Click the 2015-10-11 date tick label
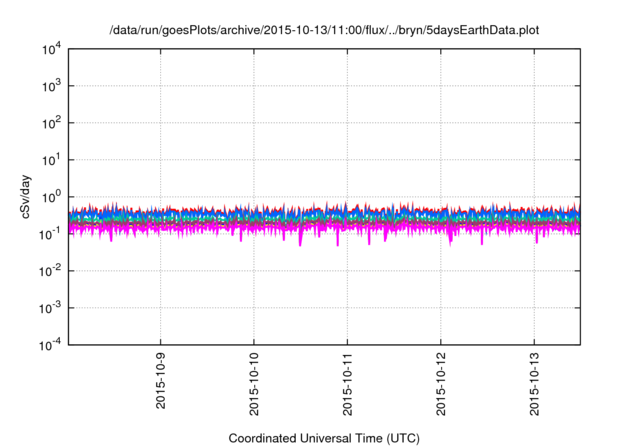This screenshot has width=640, height=448. point(347,384)
